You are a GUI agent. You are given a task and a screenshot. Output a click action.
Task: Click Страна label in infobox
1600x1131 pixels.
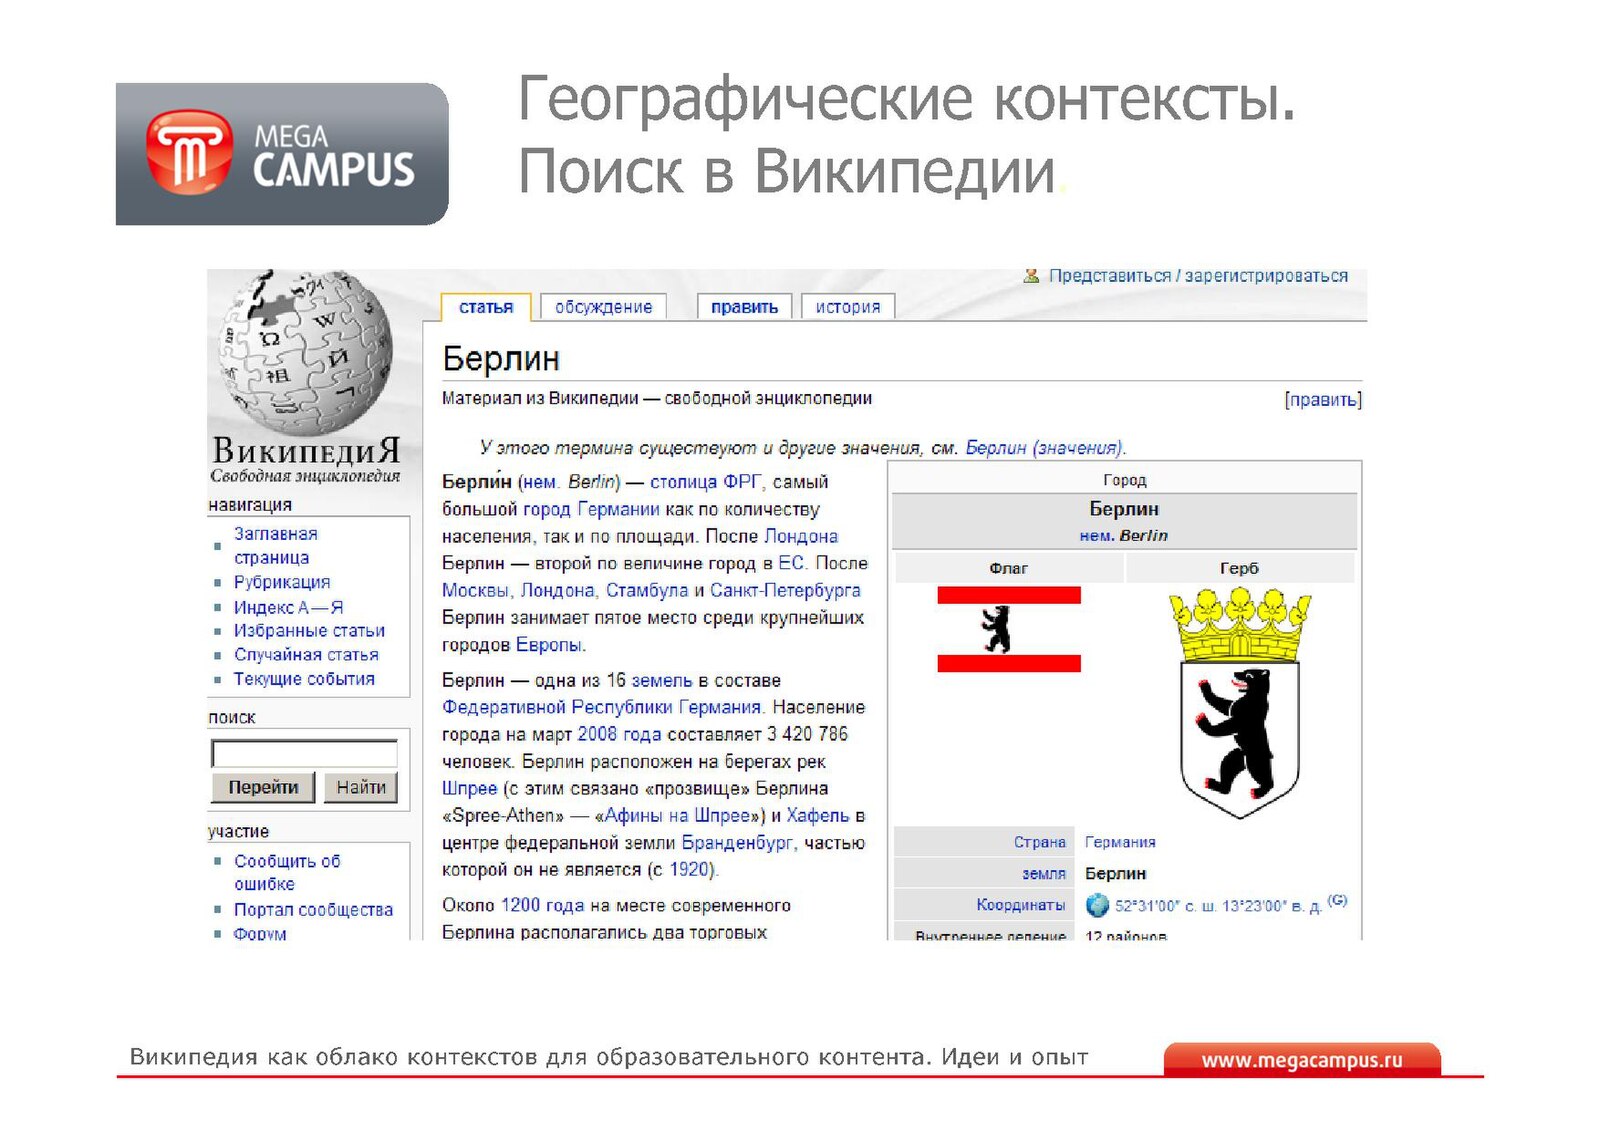coord(1040,842)
